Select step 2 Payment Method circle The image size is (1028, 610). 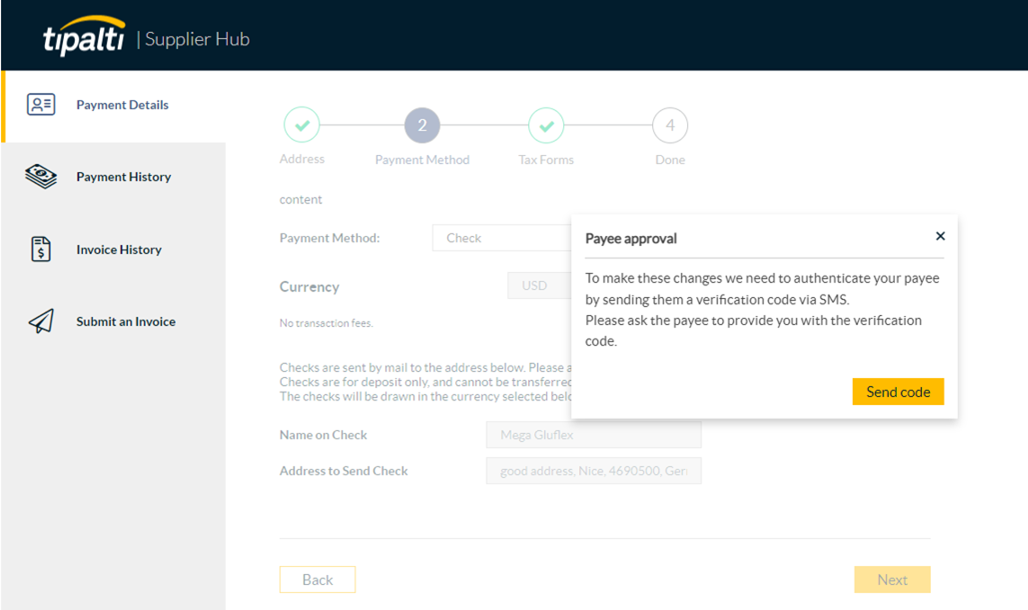pyautogui.click(x=422, y=125)
